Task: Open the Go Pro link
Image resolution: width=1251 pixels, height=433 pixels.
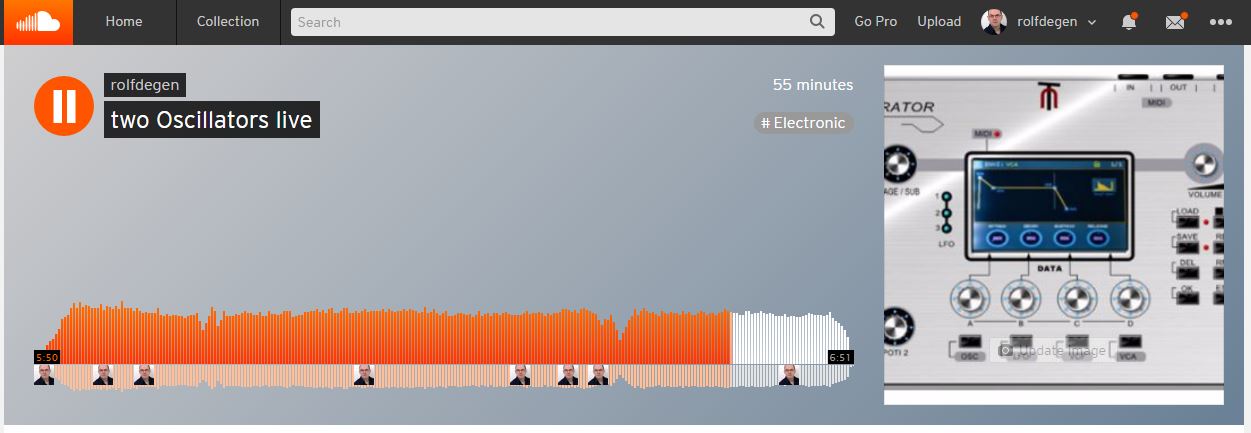Action: pos(876,22)
